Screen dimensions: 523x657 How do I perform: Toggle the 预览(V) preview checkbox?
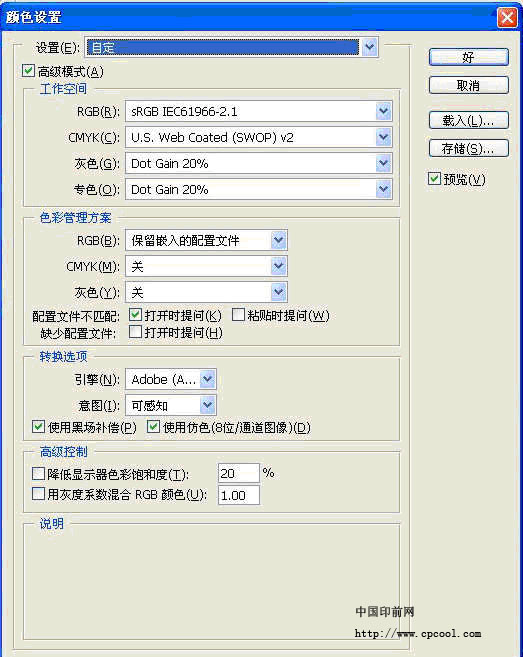click(x=434, y=178)
